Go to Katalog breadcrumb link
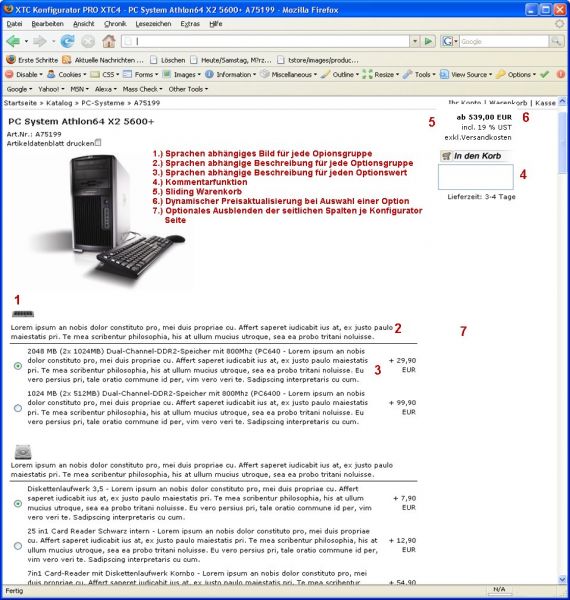The width and height of the screenshot is (570, 600). 59,103
